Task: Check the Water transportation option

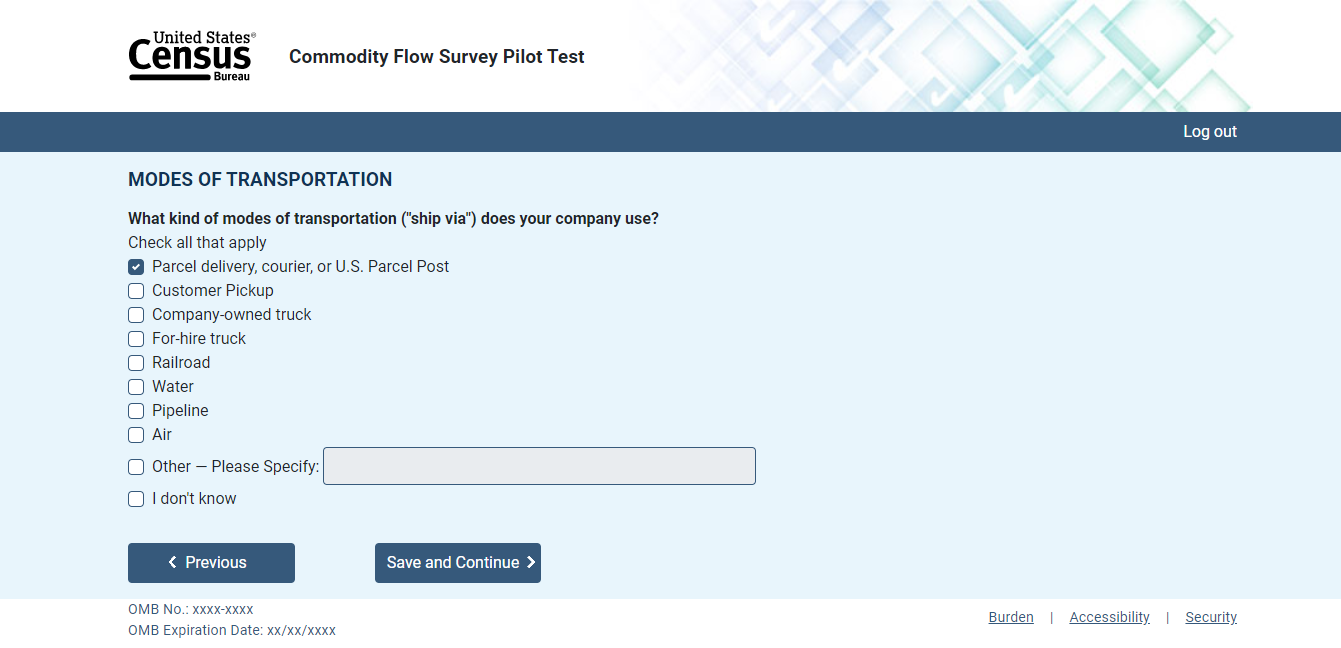Action: tap(136, 387)
